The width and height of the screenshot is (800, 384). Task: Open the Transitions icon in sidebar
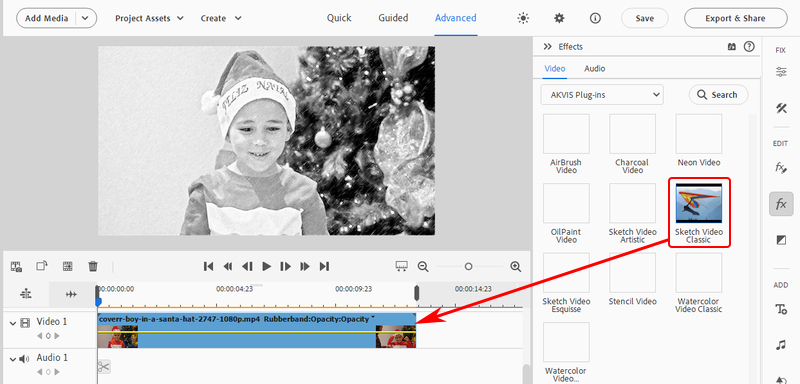click(x=781, y=240)
